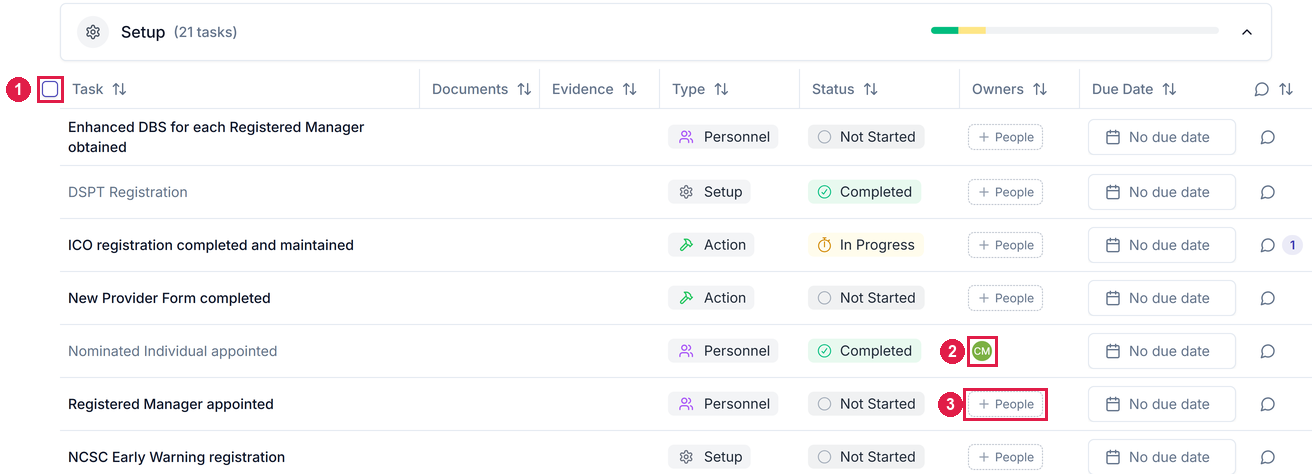Click Setup type tag on DSPT Registration row
This screenshot has height=474, width=1312.
pyautogui.click(x=709, y=192)
